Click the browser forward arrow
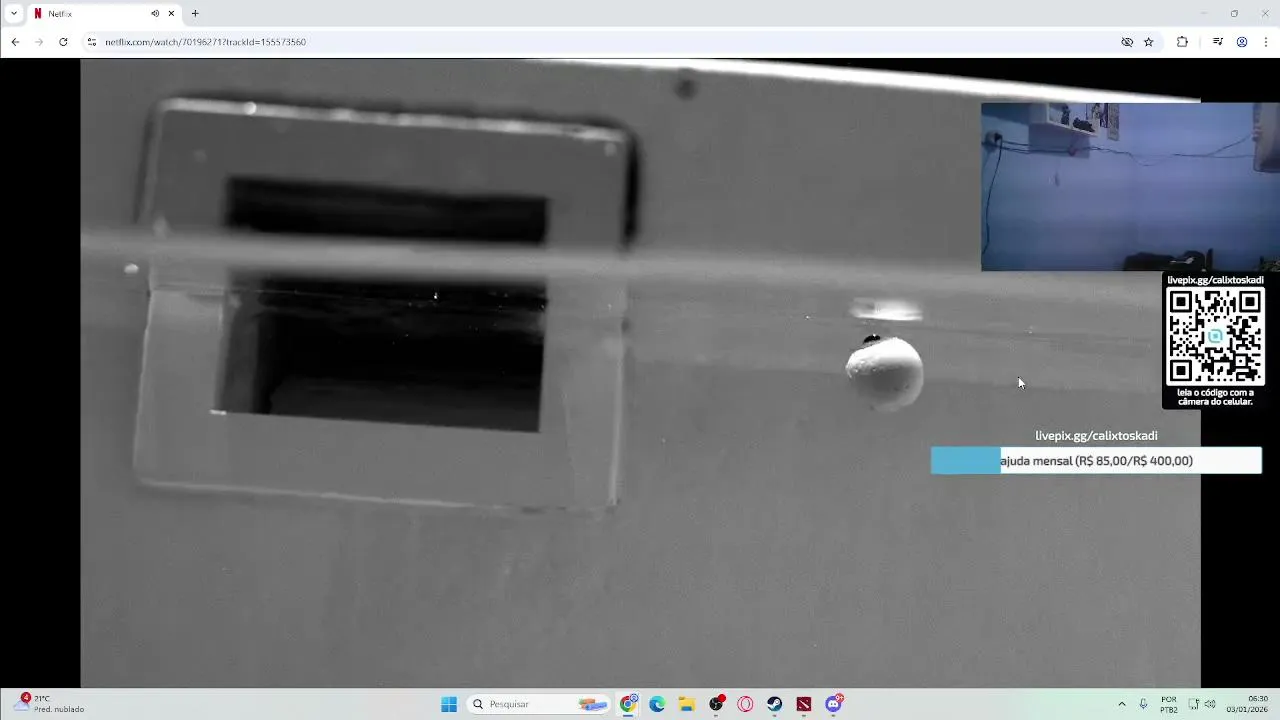This screenshot has height=720, width=1280. coord(39,42)
